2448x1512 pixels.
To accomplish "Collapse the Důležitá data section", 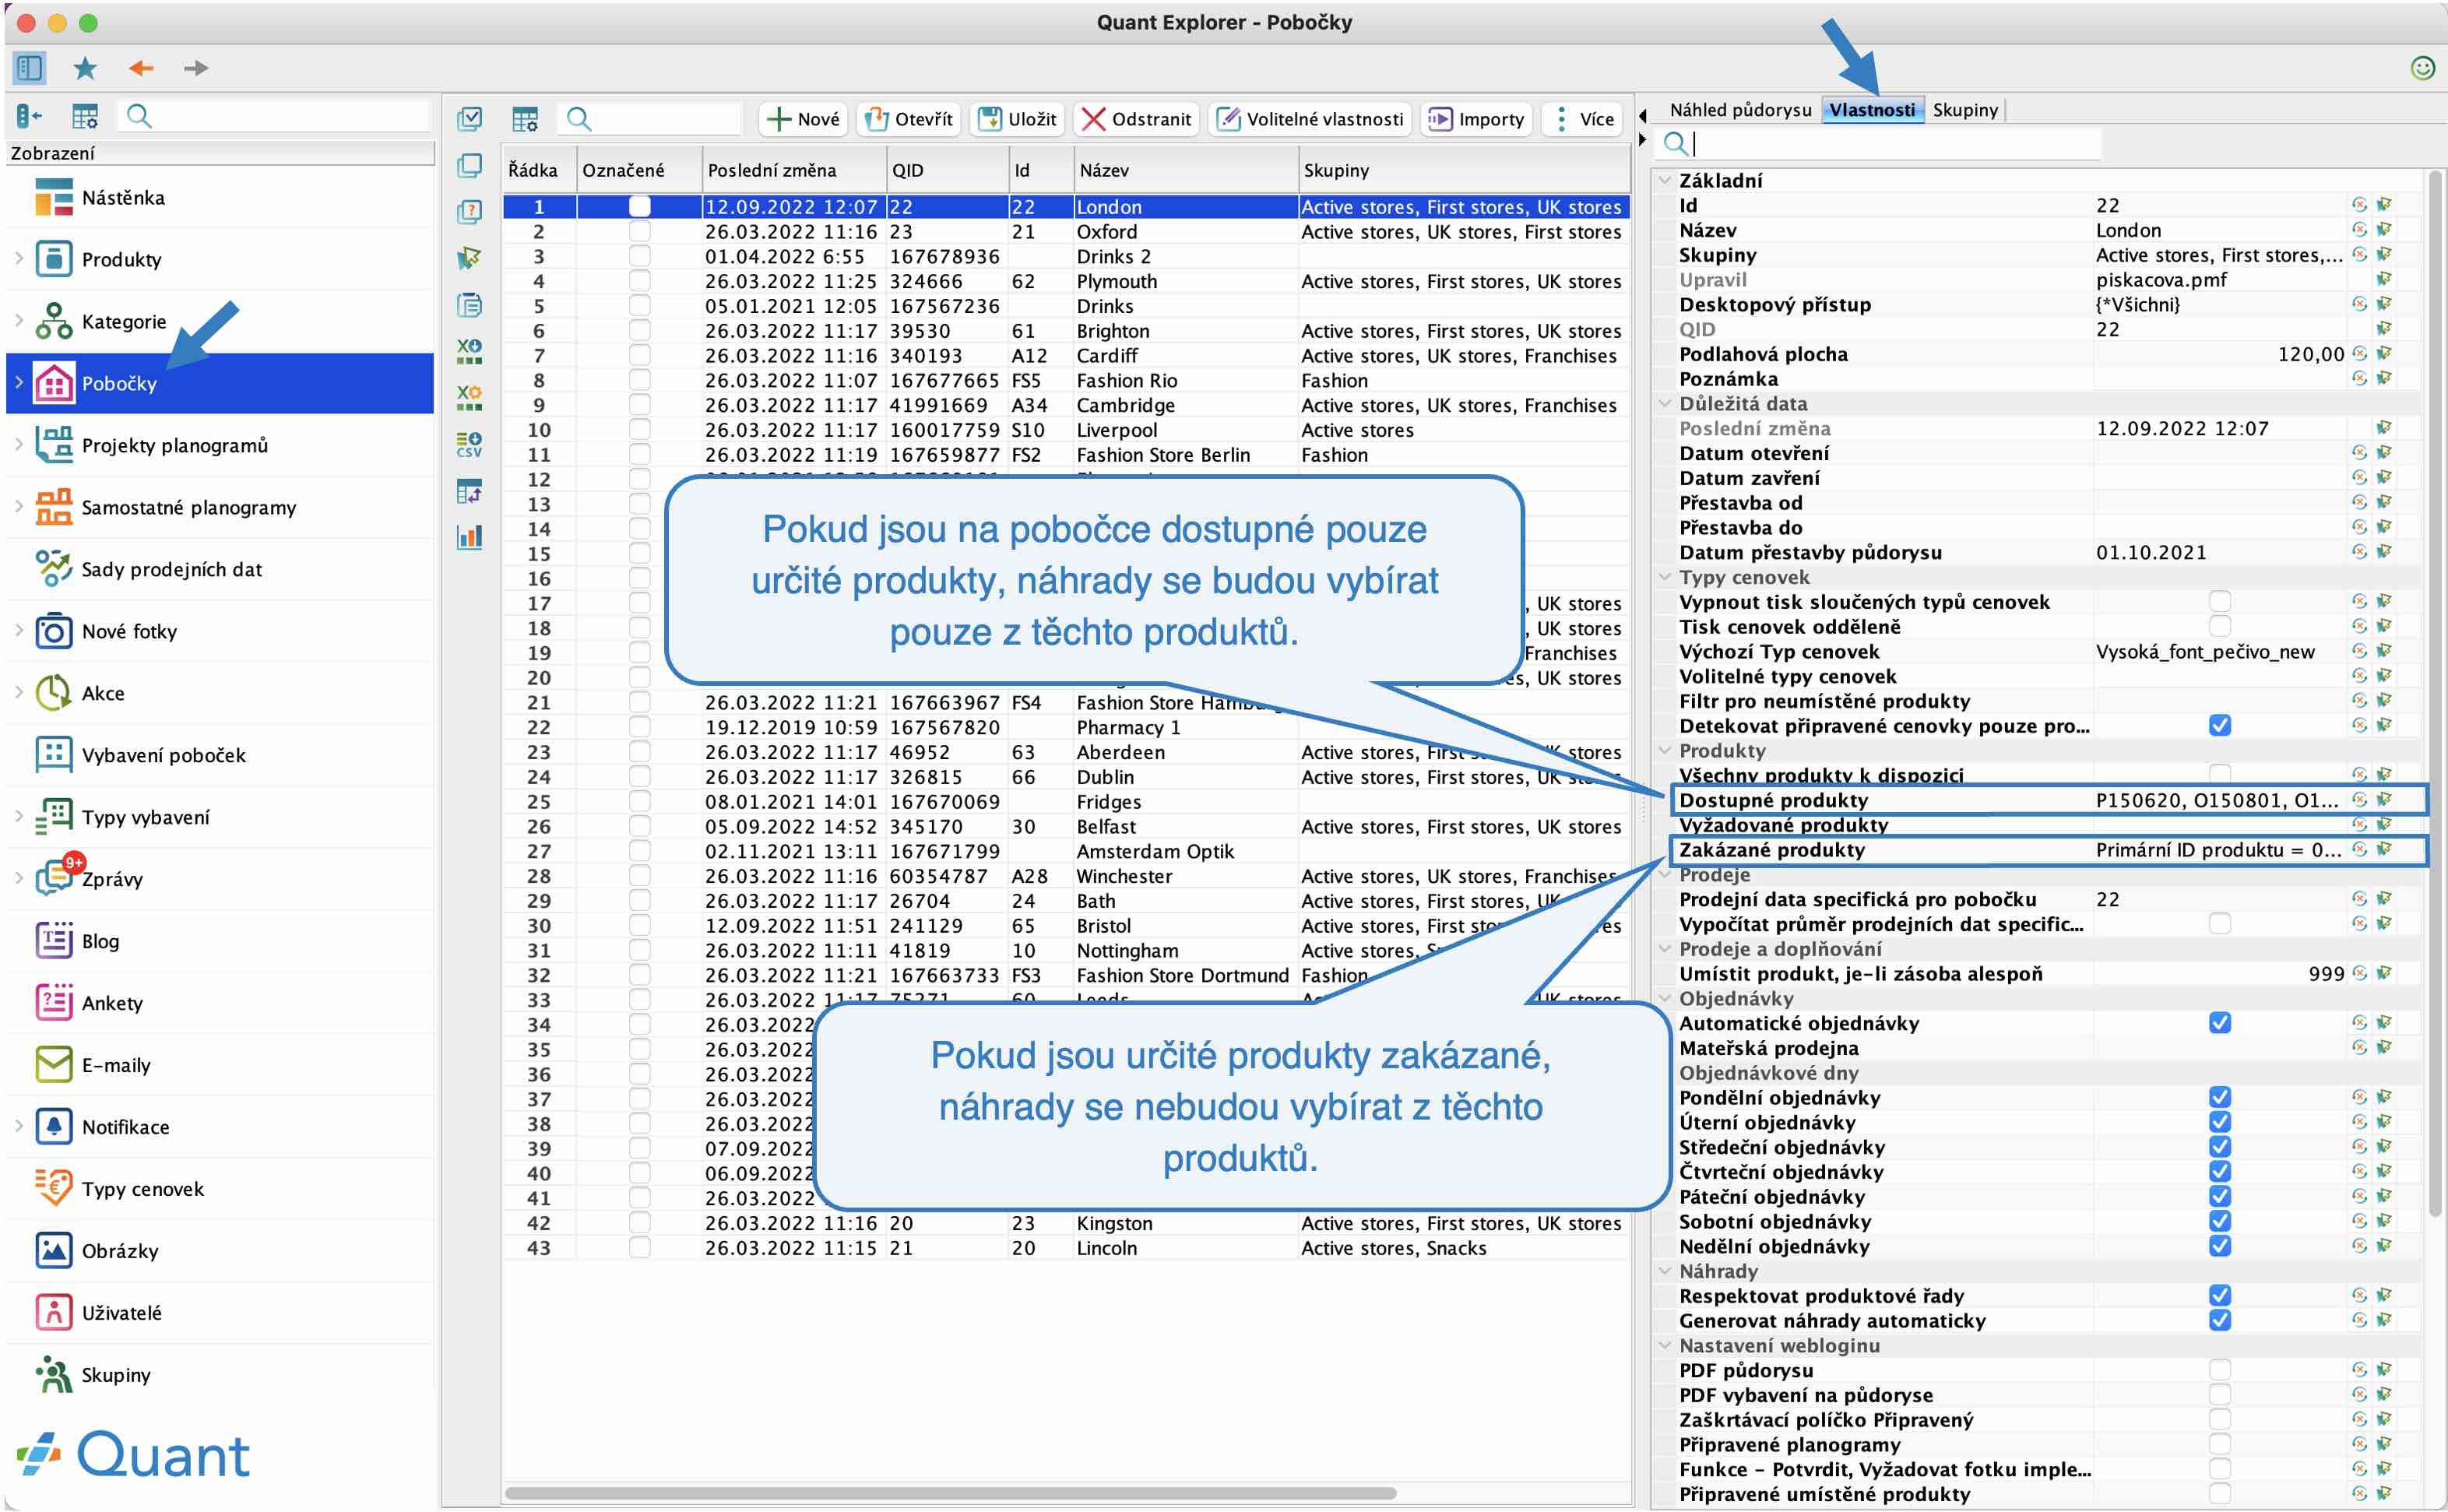I will 1665,404.
